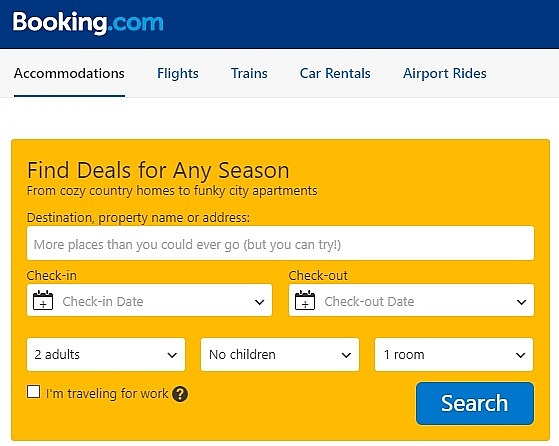Switch to the Flights tab
Image resolution: width=559 pixels, height=446 pixels.
pyautogui.click(x=178, y=73)
